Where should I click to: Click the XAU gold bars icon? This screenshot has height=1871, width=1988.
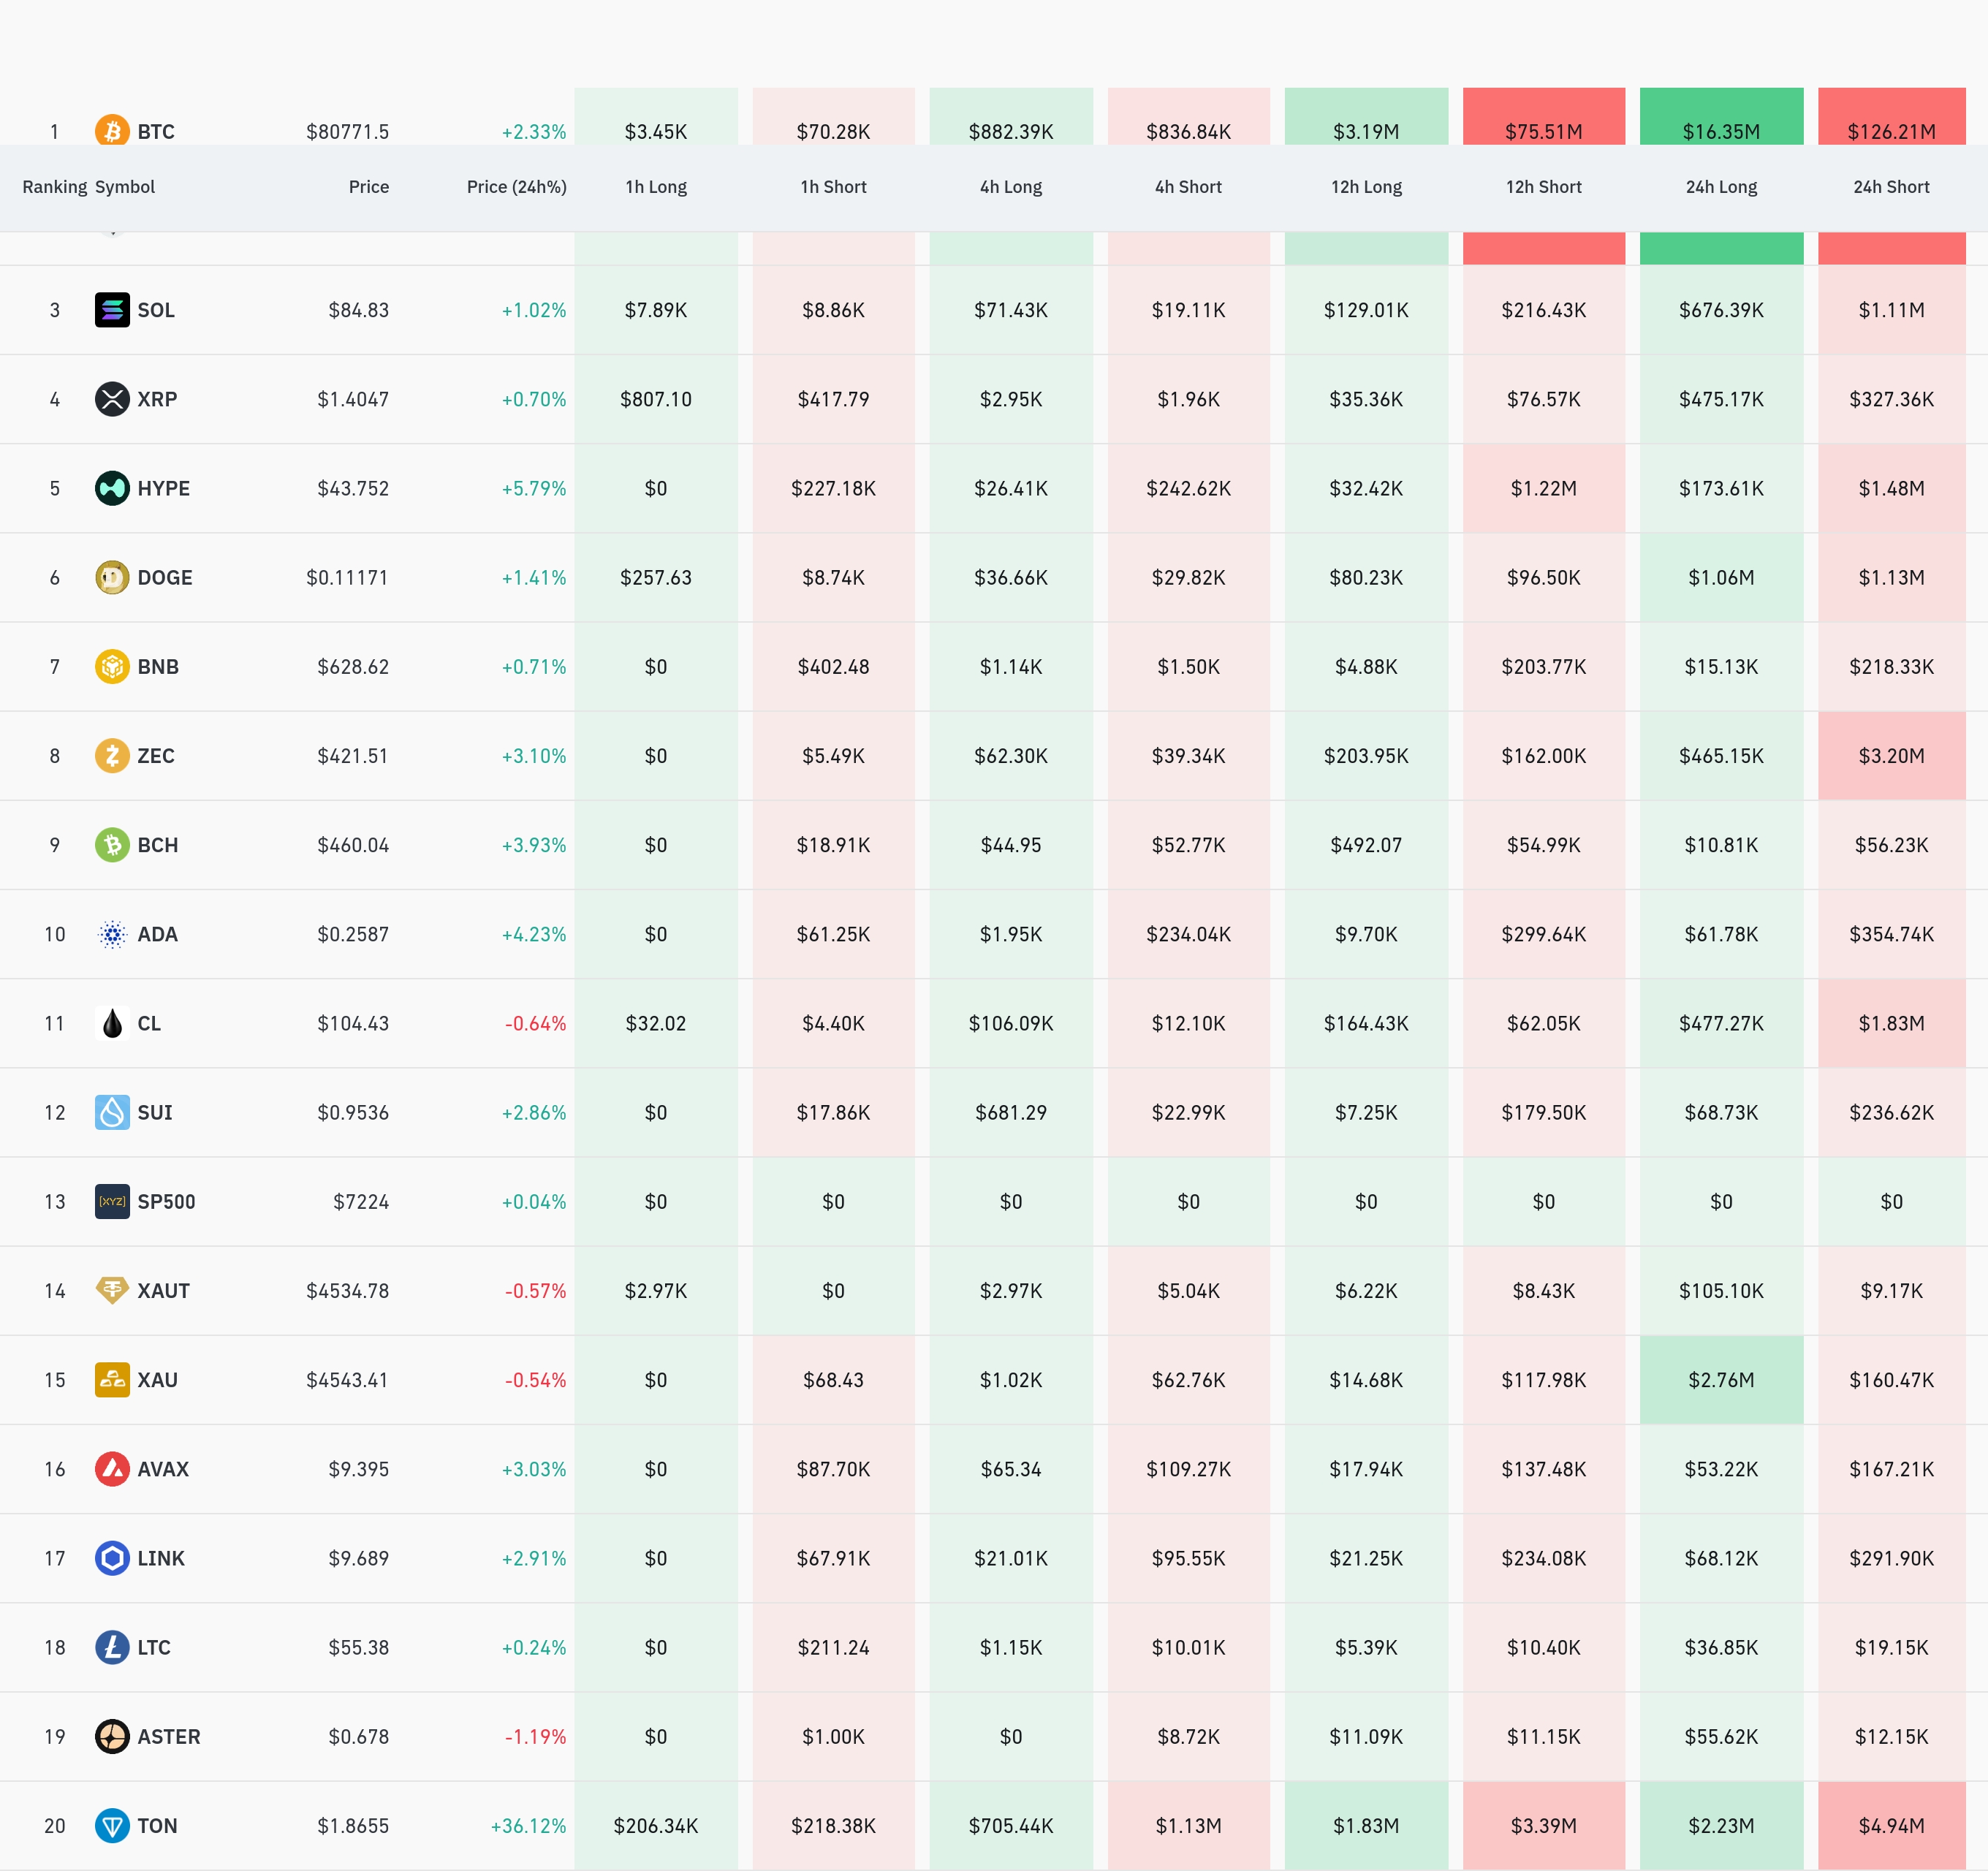coord(112,1380)
